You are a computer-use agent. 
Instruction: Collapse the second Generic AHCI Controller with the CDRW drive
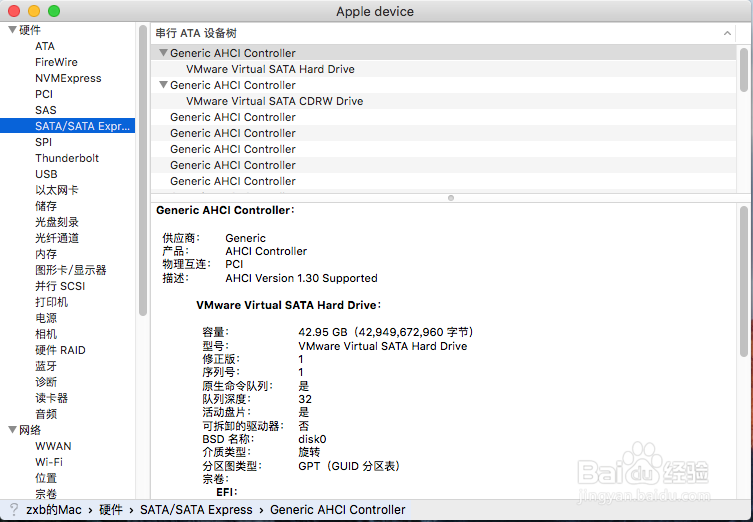click(x=163, y=85)
